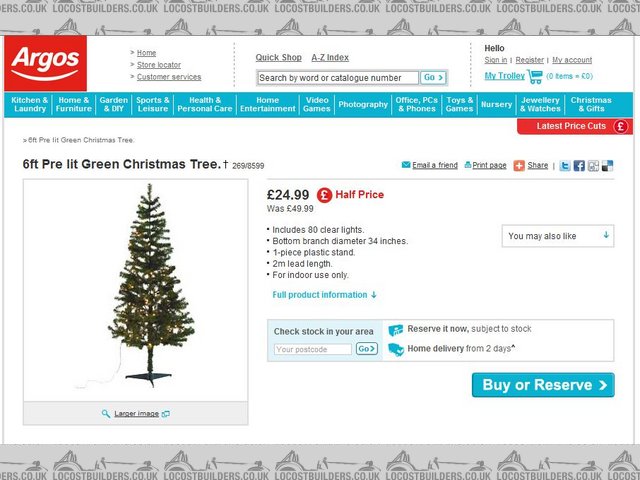Open Latest Price Cuts tab
The image size is (640, 480).
click(575, 126)
